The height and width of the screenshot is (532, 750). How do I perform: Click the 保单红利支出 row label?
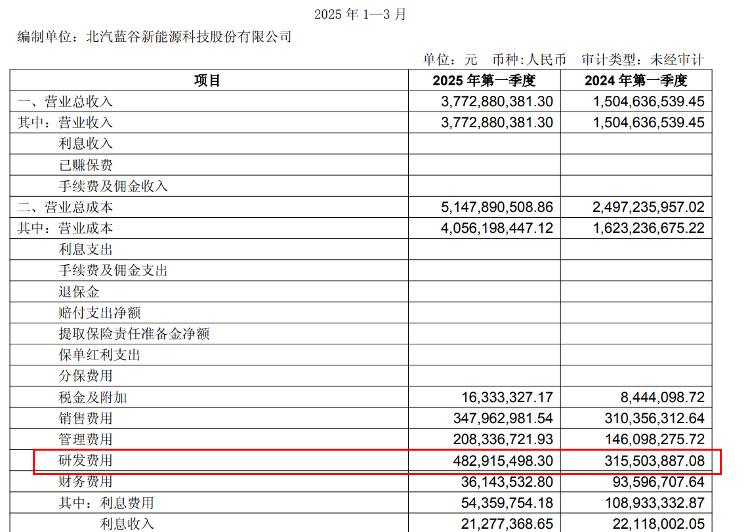tap(99, 355)
